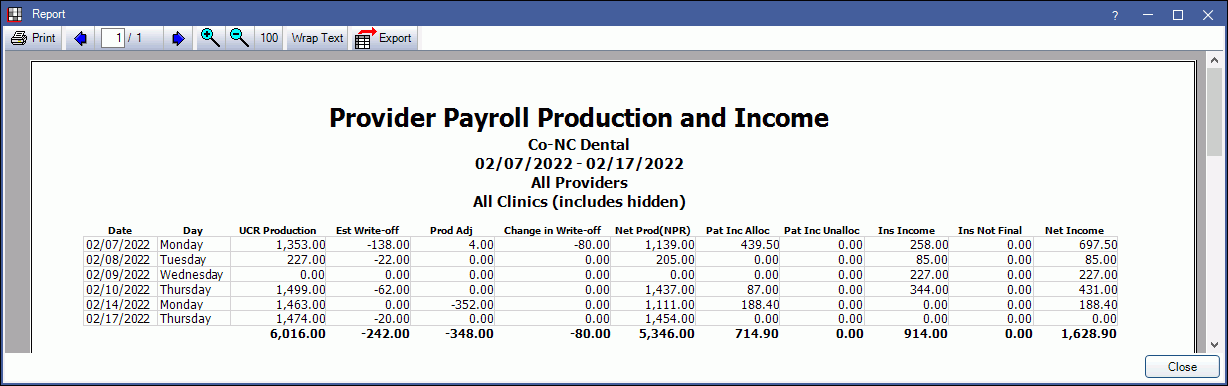The width and height of the screenshot is (1228, 386).
Task: Select the 02/14/2022 date cell
Action: tap(120, 304)
